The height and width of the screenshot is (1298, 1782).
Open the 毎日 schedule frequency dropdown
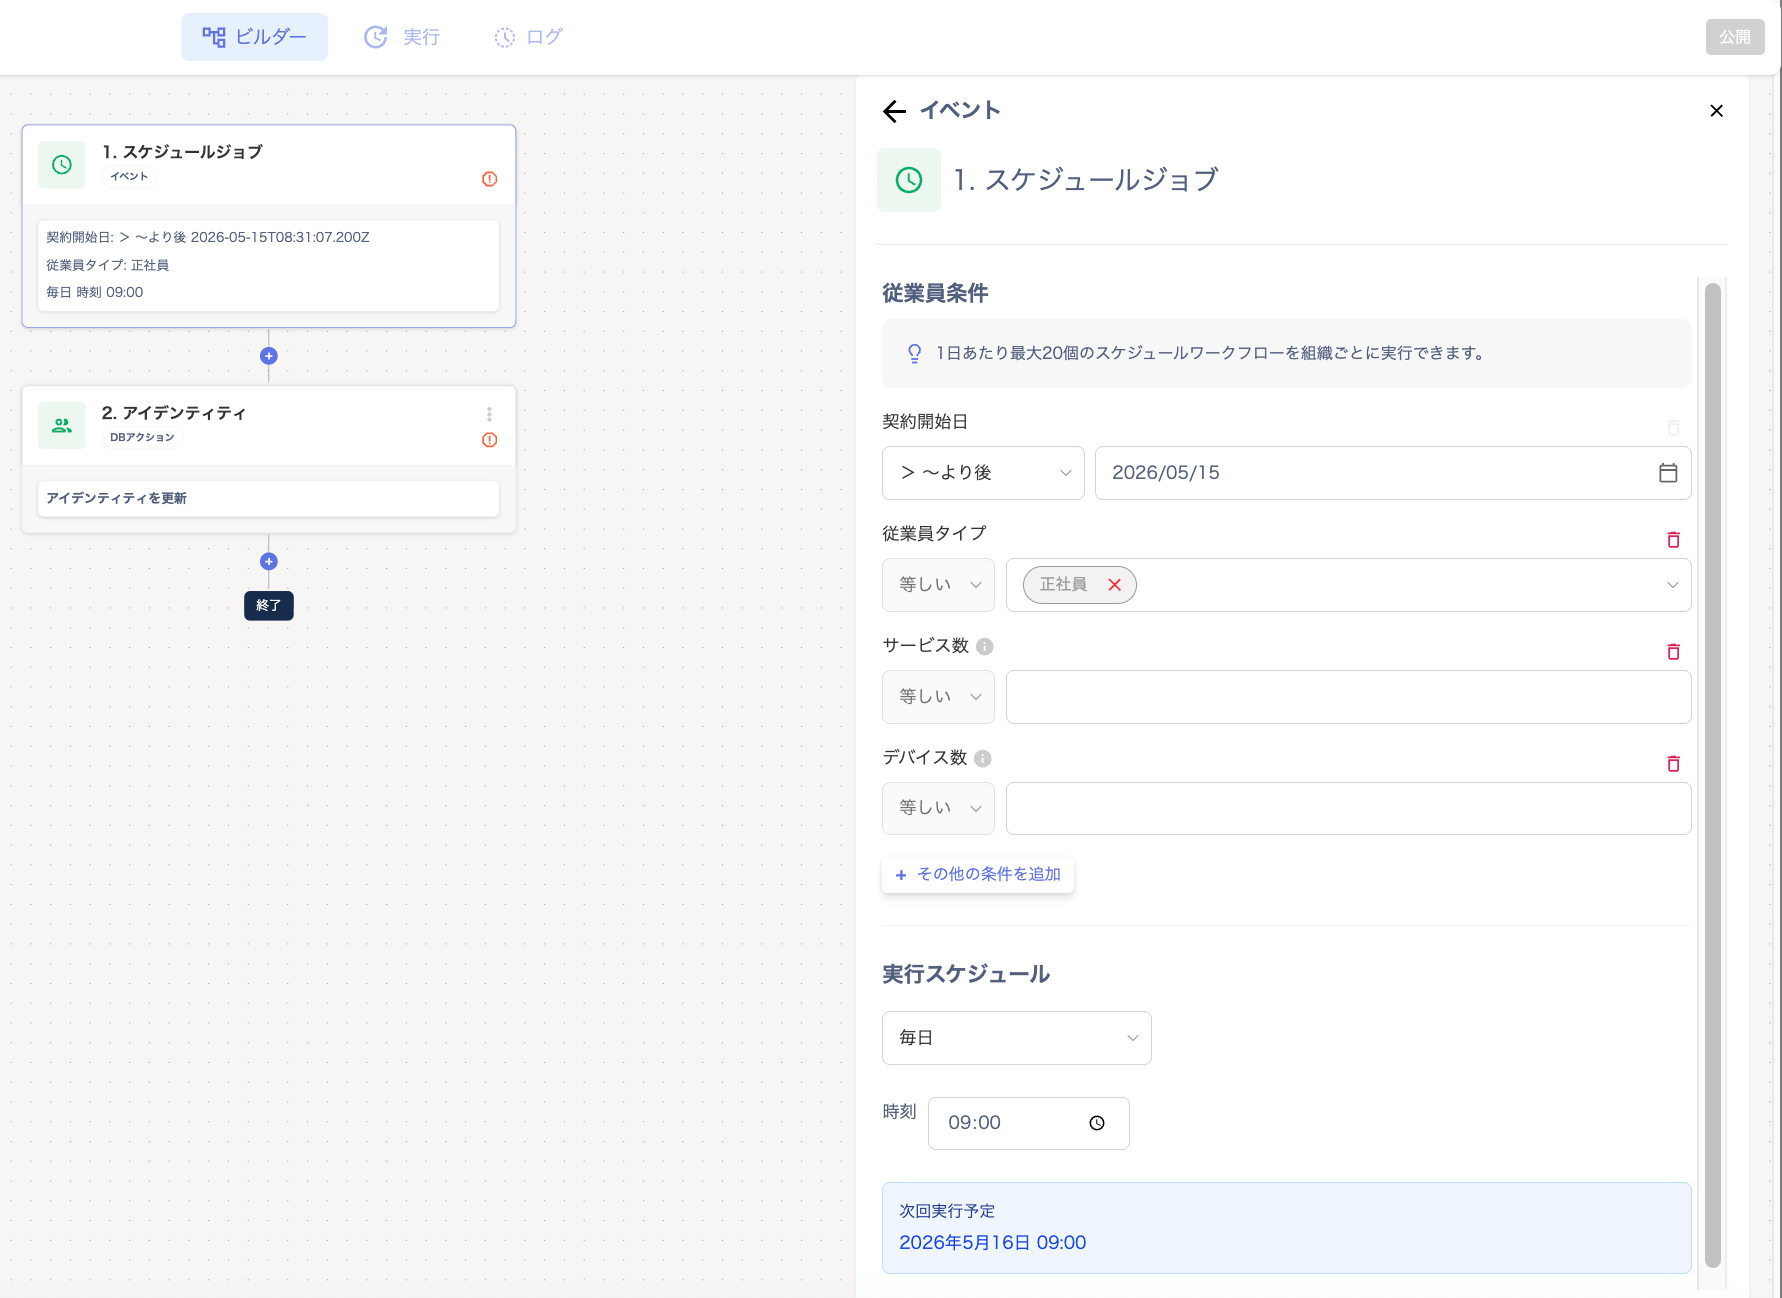click(x=1016, y=1038)
